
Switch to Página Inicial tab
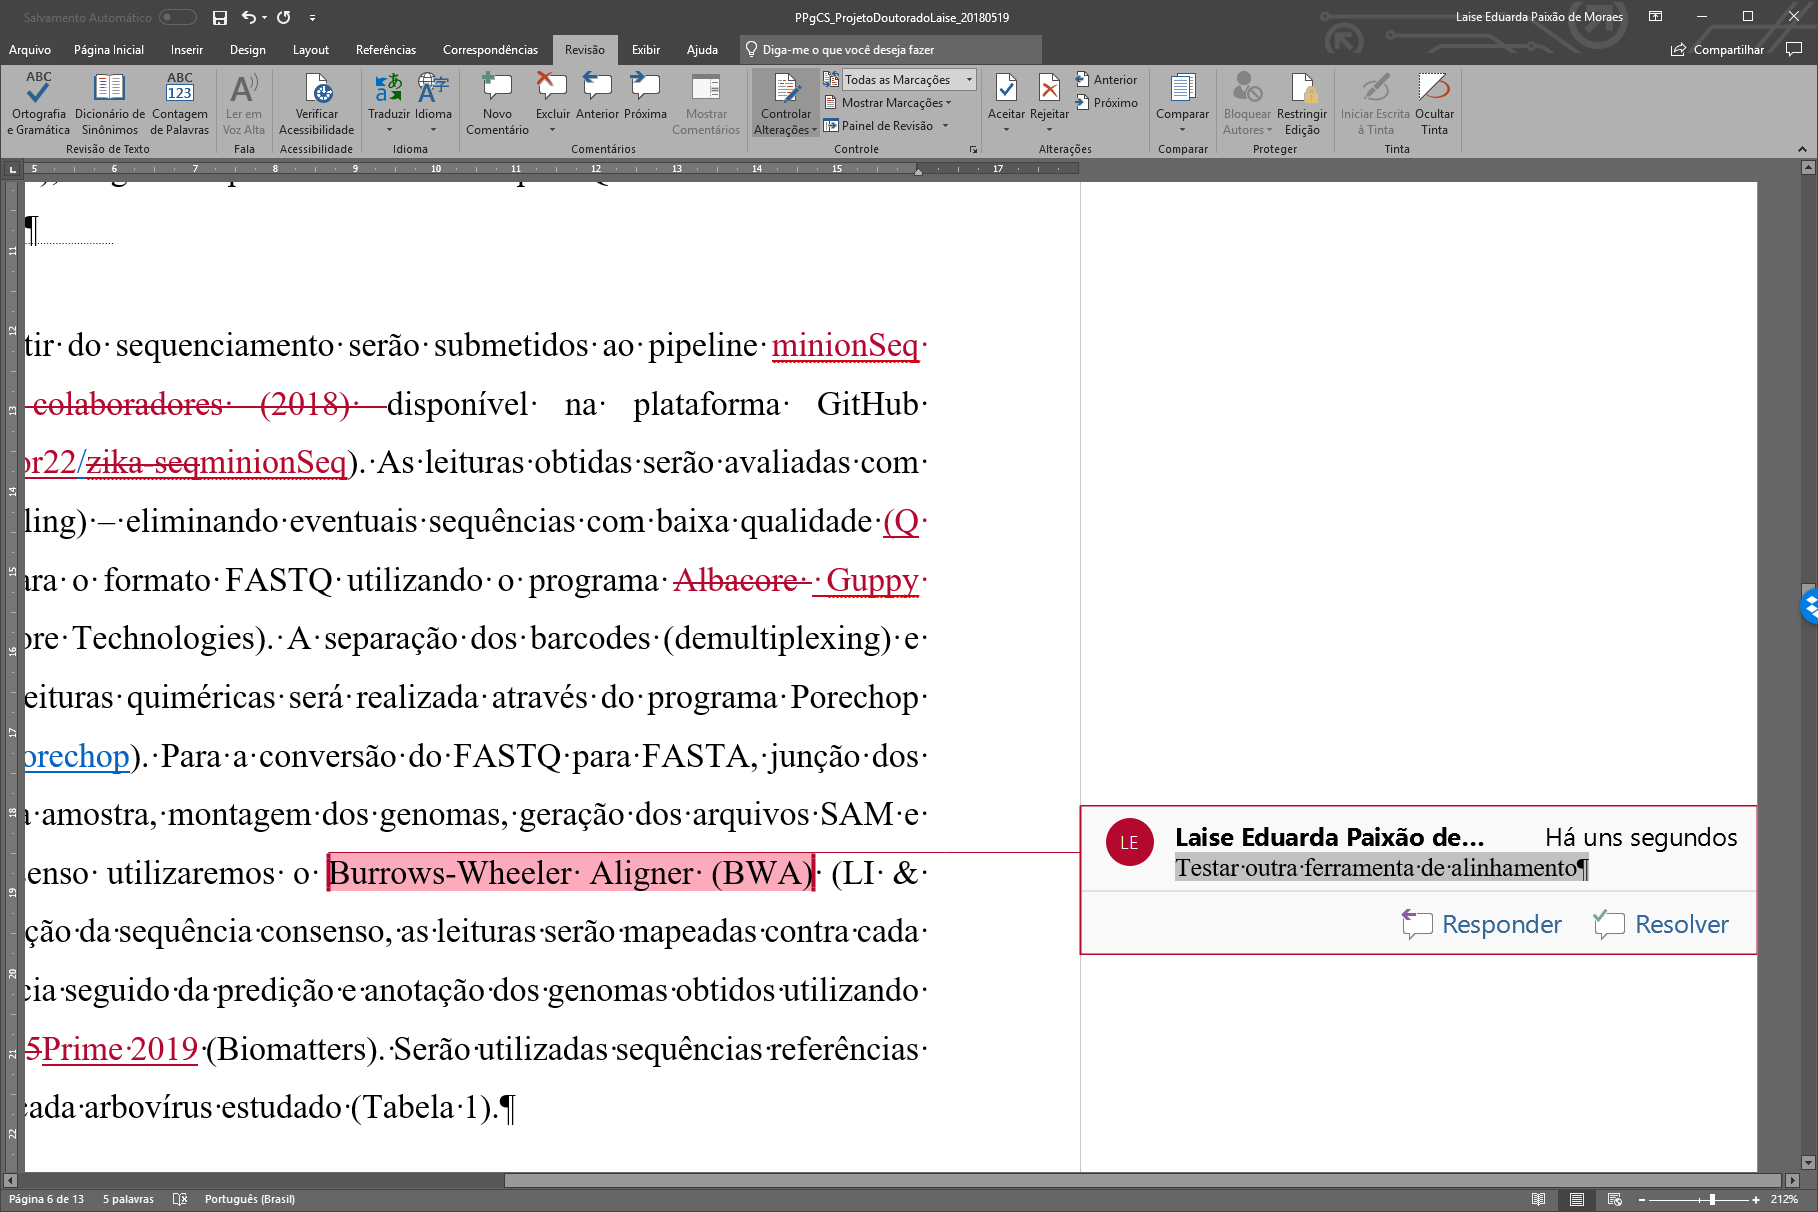pyautogui.click(x=109, y=50)
